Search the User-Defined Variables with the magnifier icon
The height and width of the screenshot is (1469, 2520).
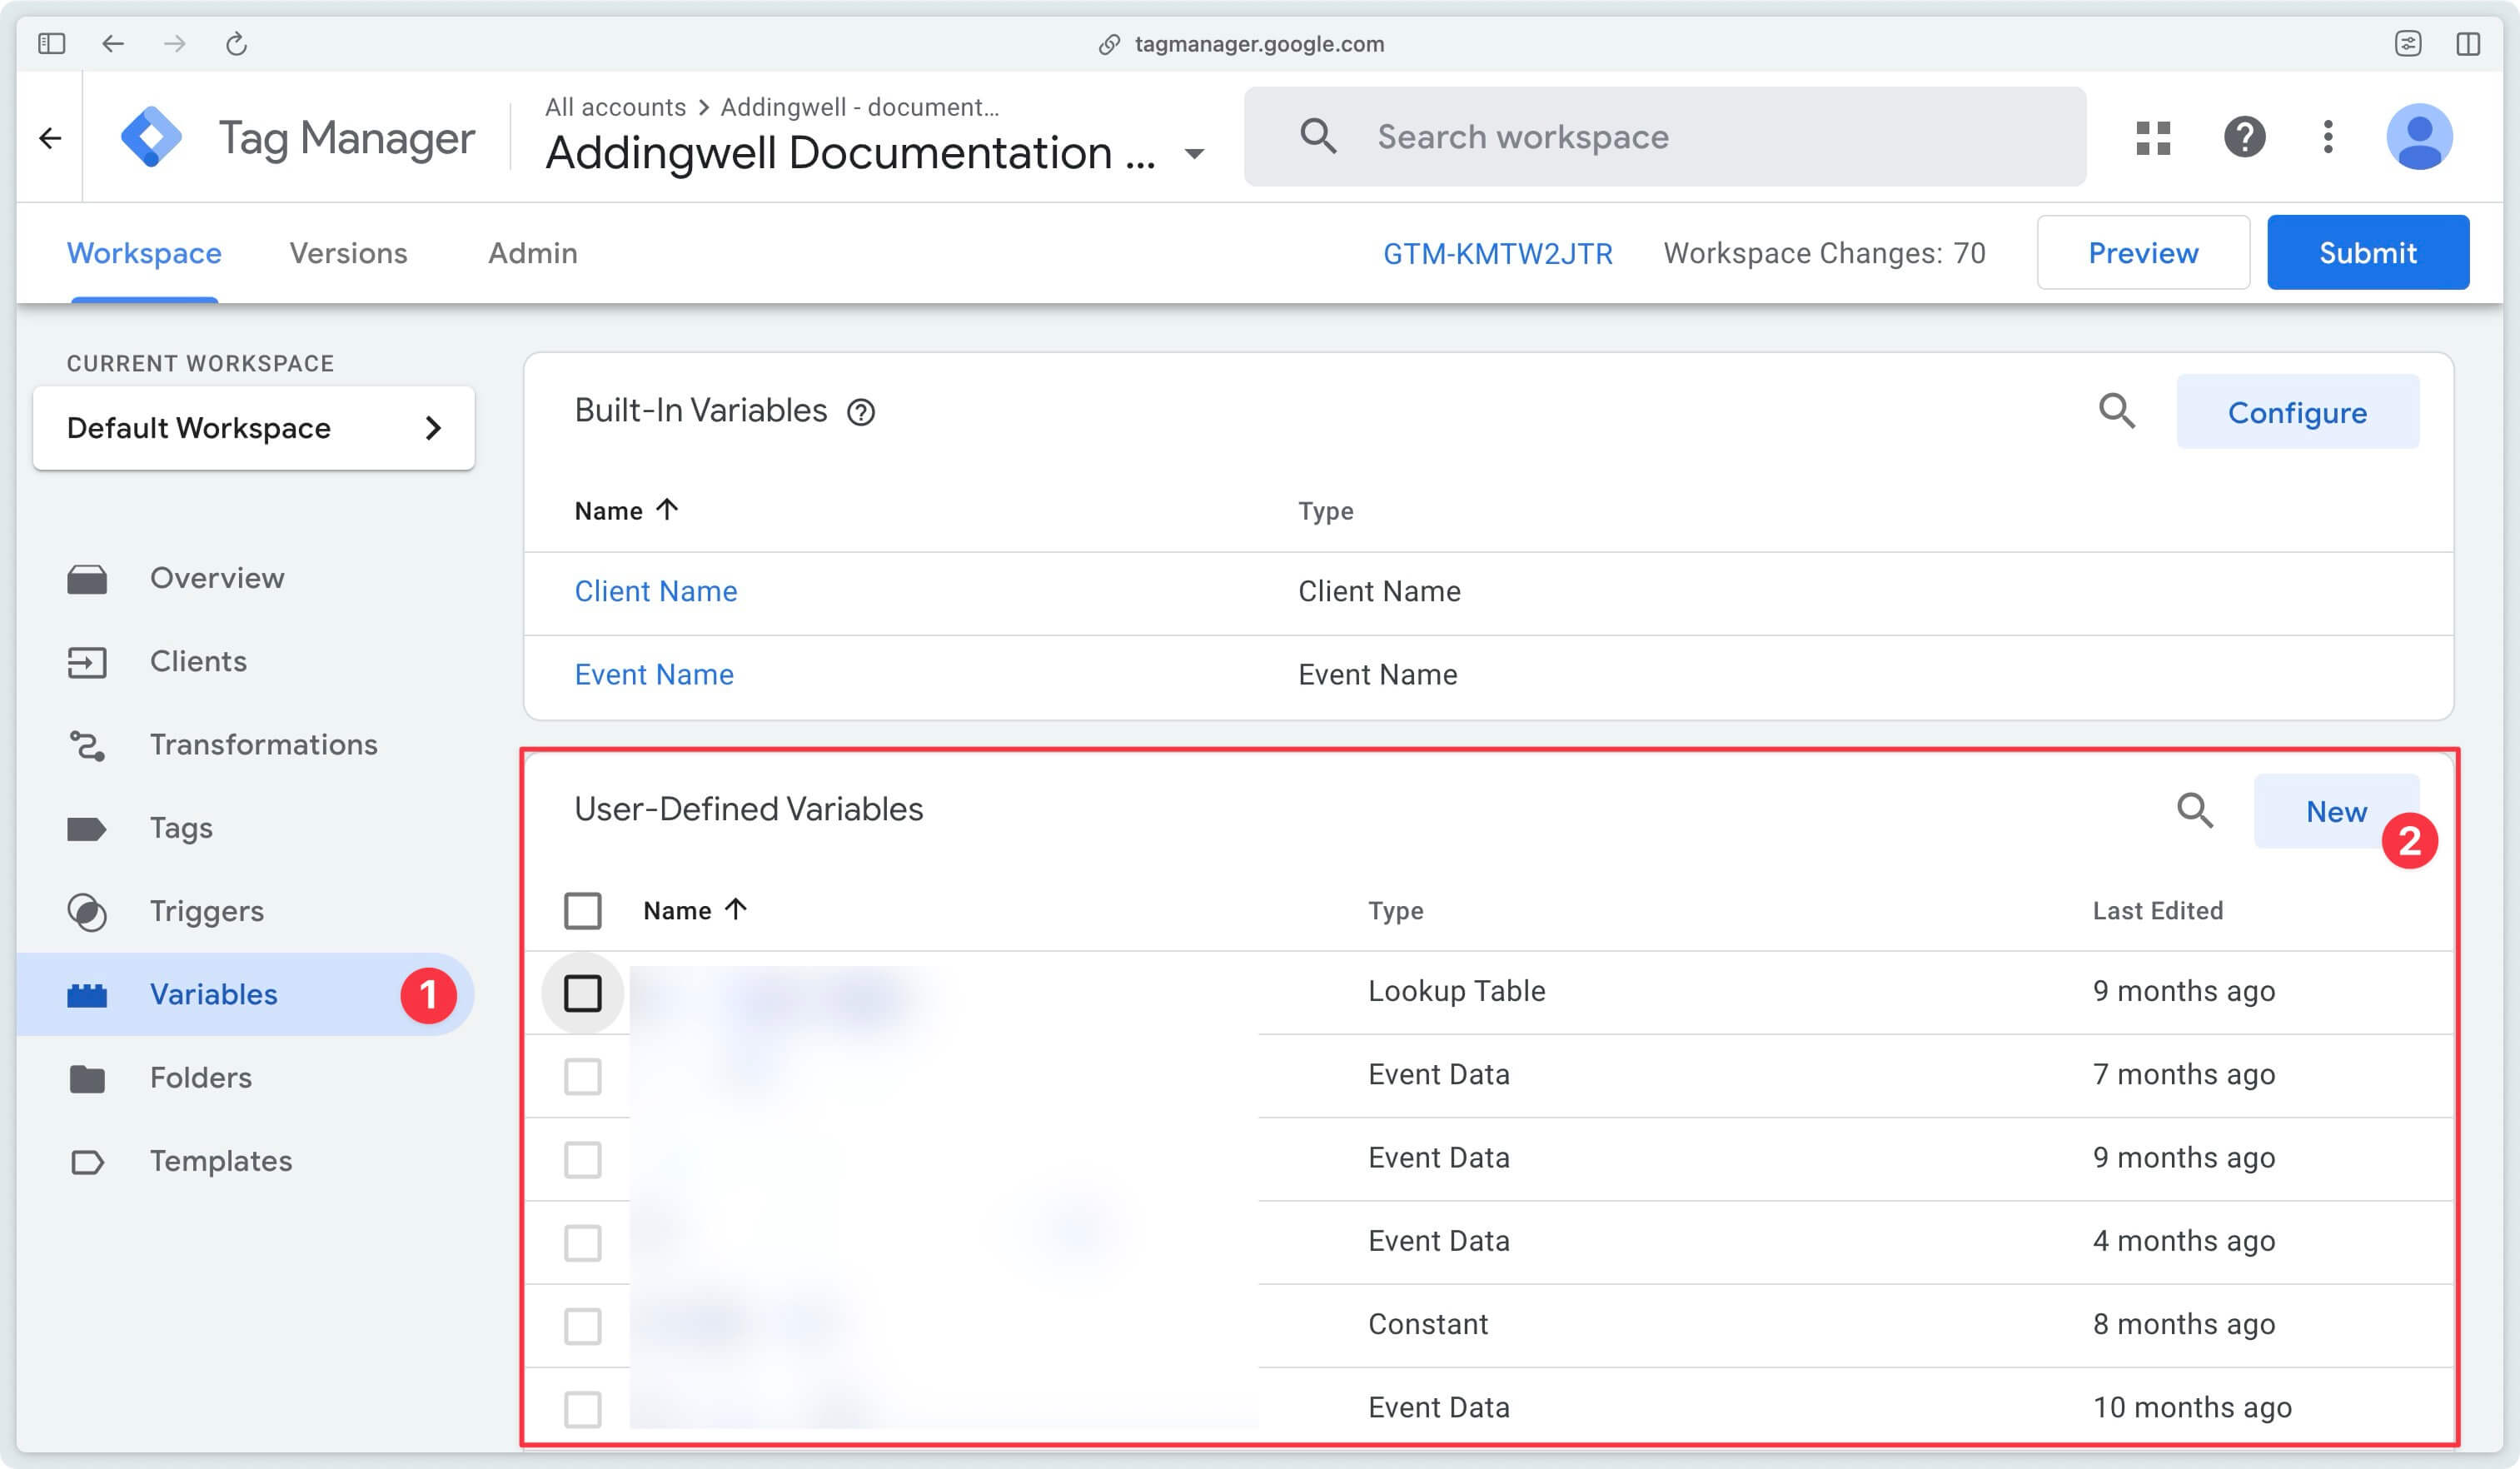click(x=2195, y=810)
